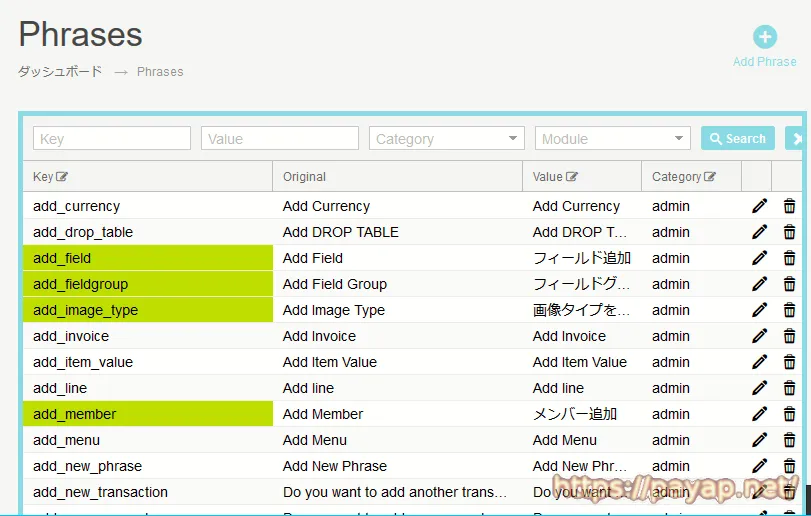Click trash icon in add_invoice row
811x516 pixels.
790,336
